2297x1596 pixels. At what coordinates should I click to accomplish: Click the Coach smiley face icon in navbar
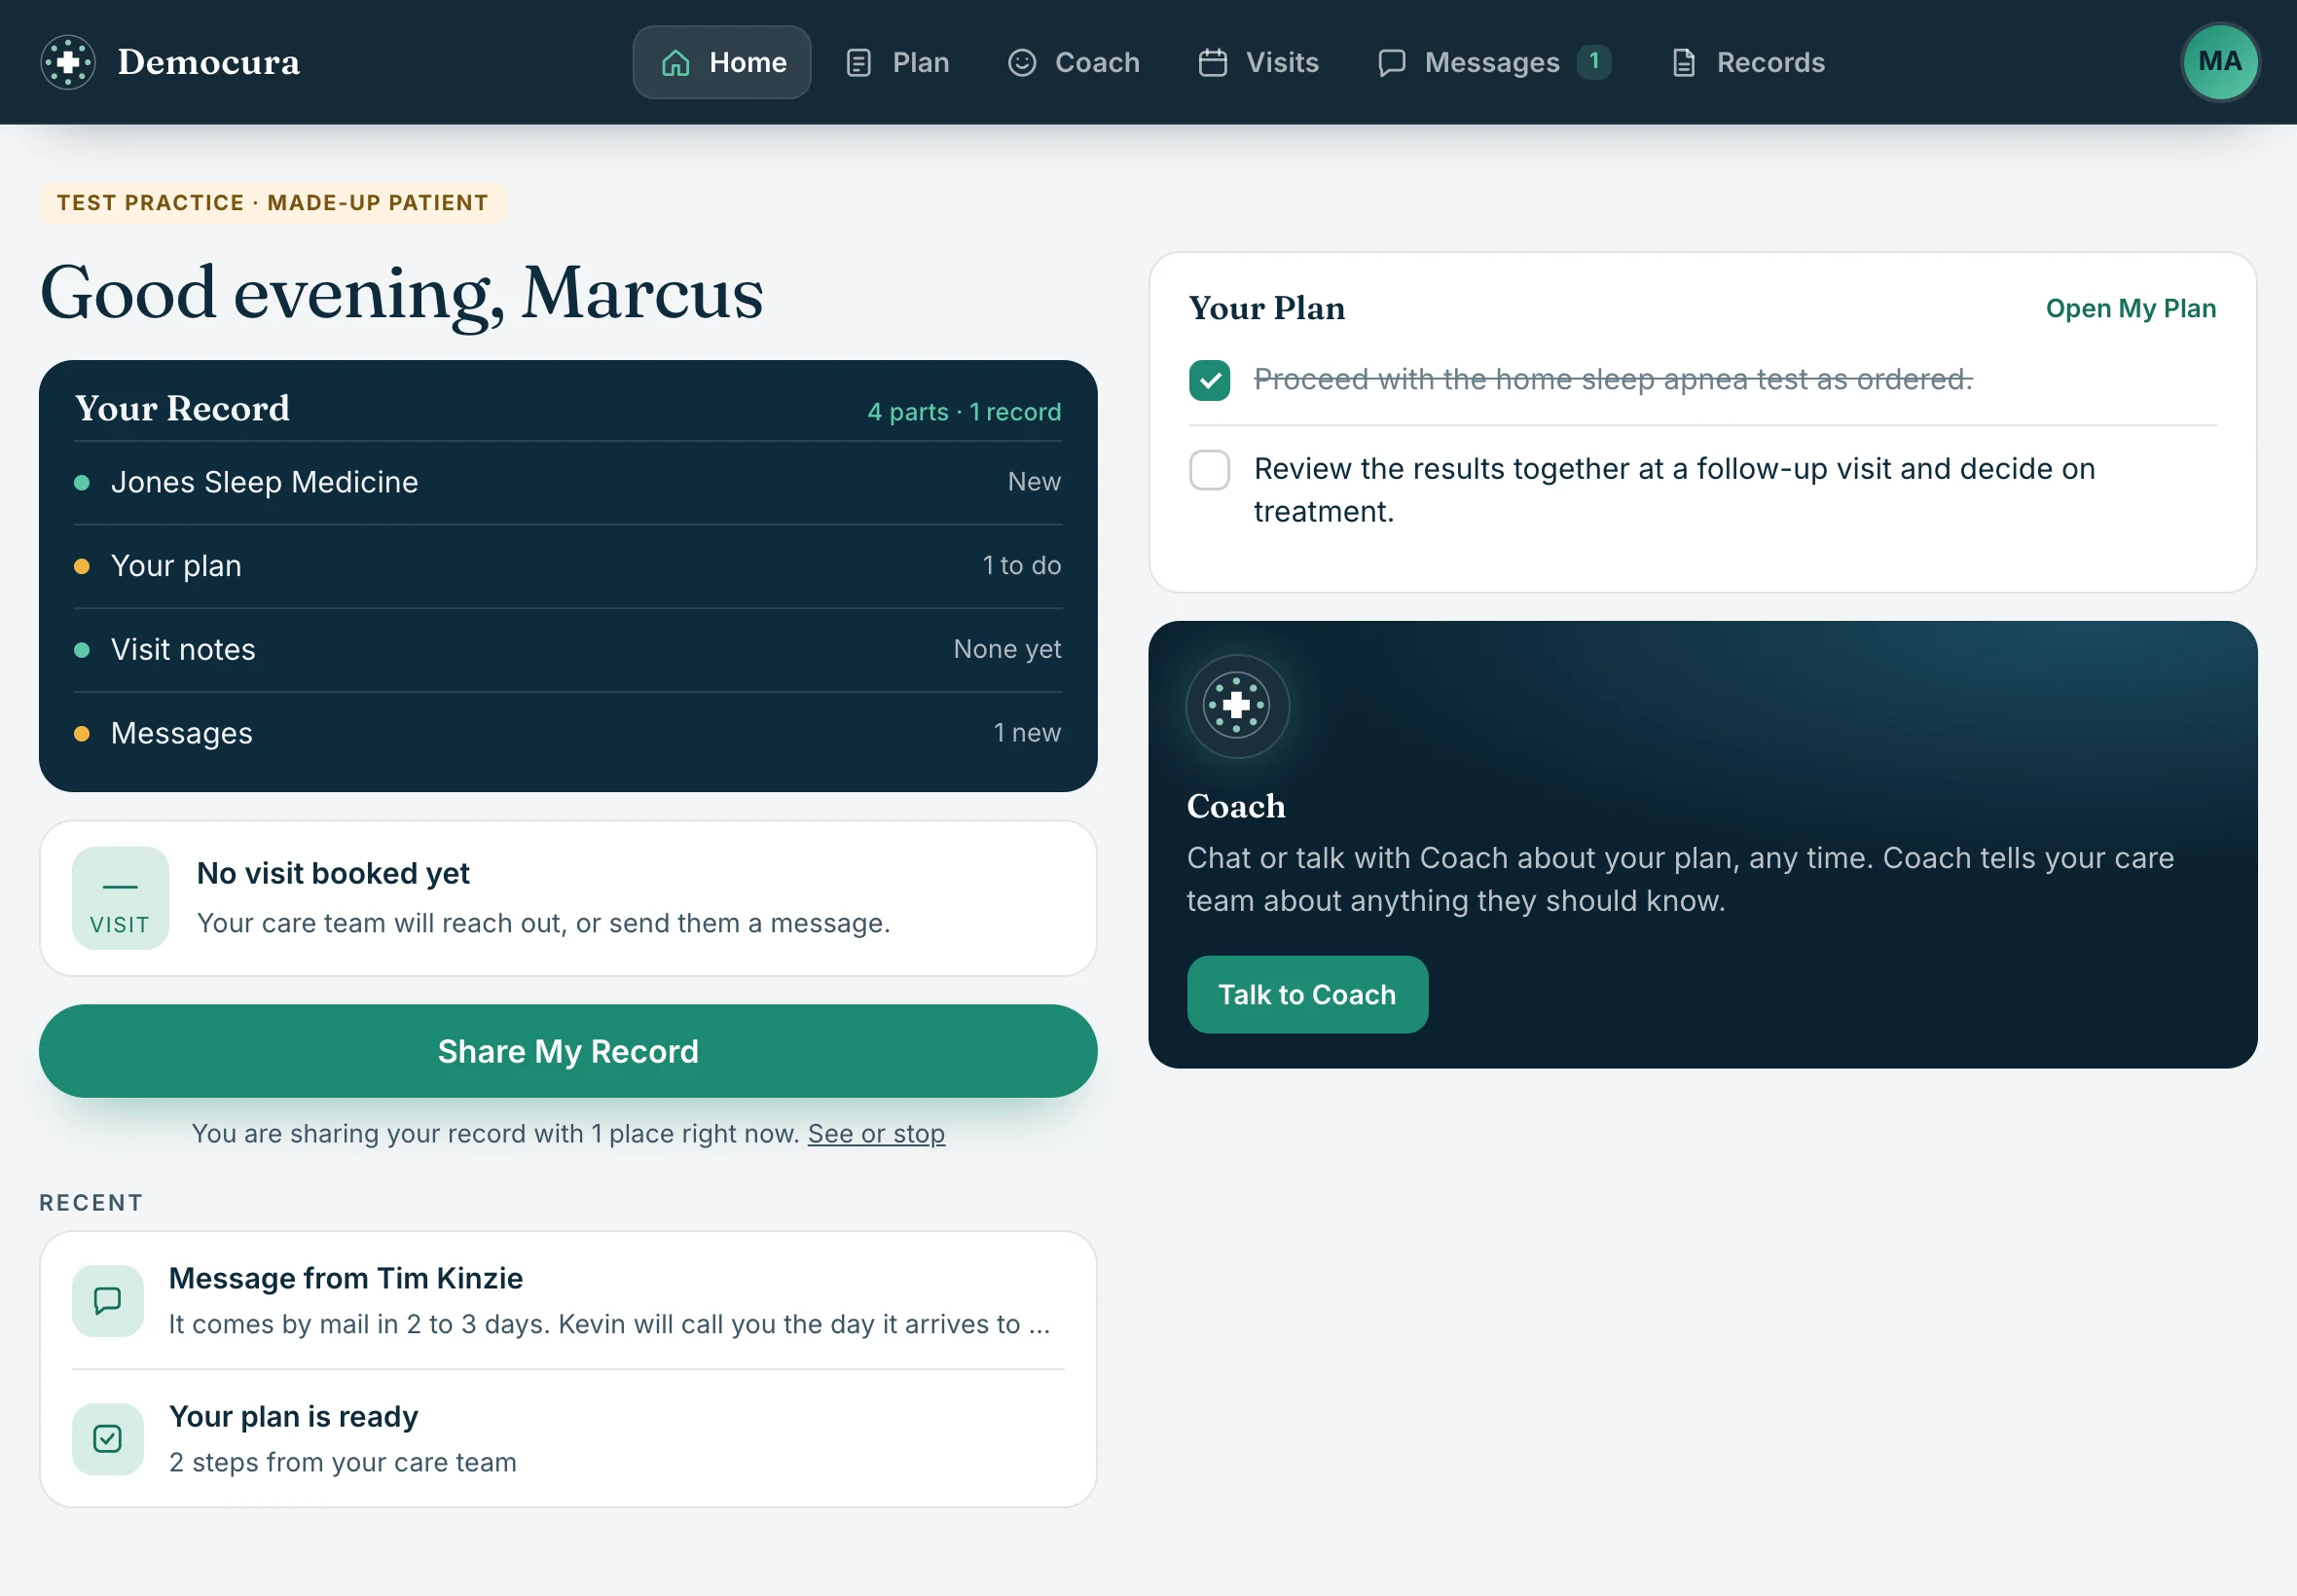(1021, 63)
